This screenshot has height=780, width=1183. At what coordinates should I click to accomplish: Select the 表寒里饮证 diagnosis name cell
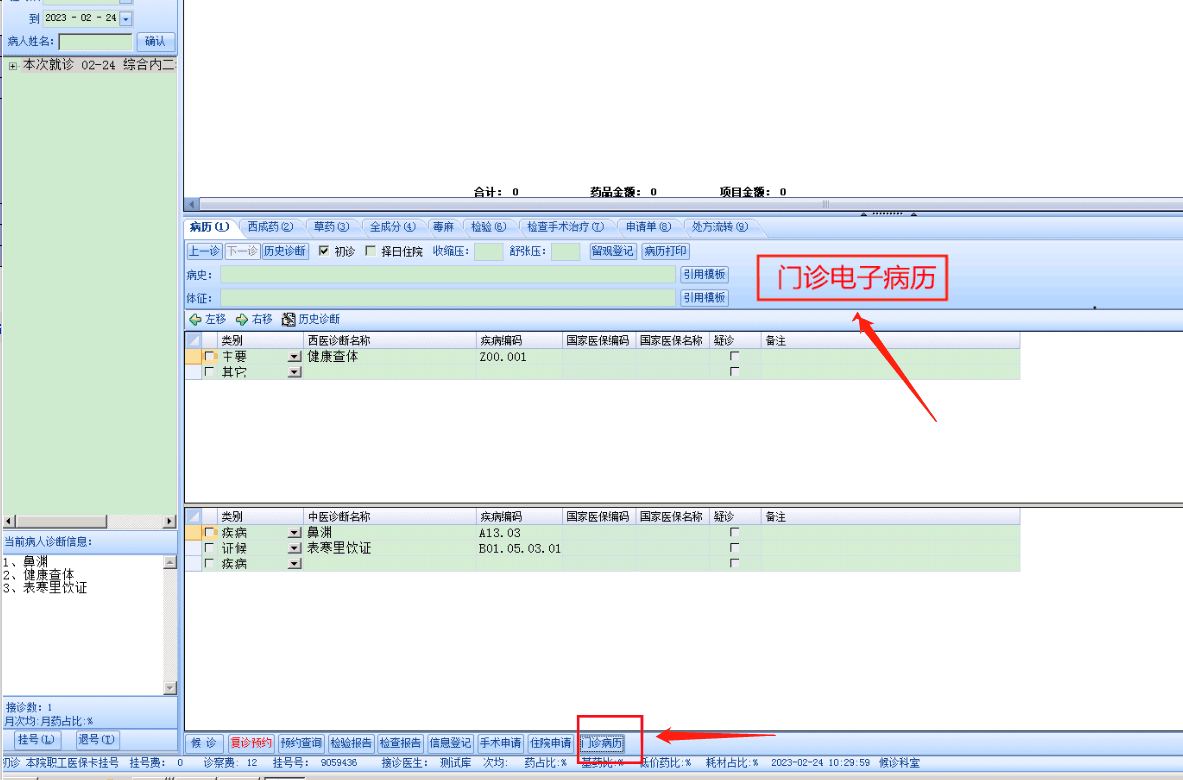(389, 548)
